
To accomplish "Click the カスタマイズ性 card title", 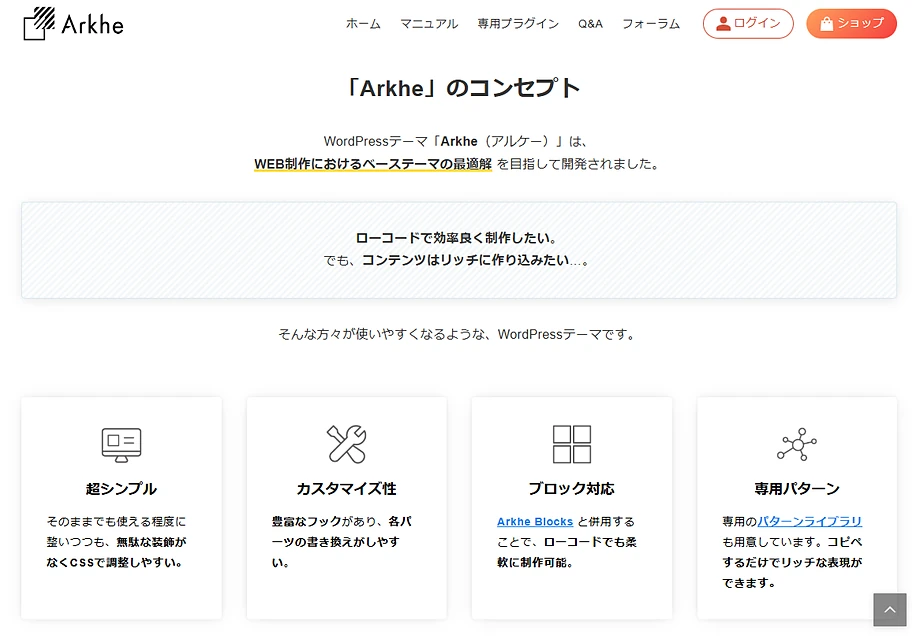I will (346, 489).
